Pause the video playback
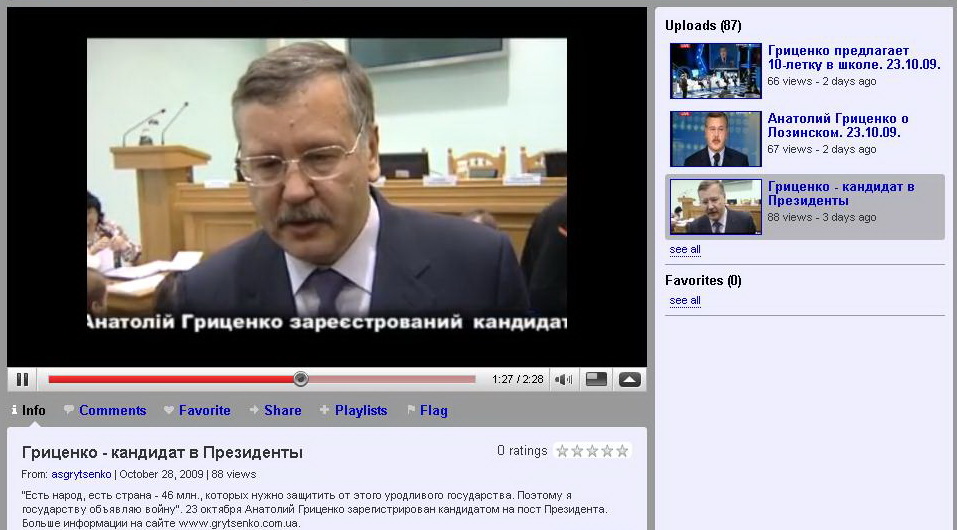The image size is (957, 530). (23, 380)
